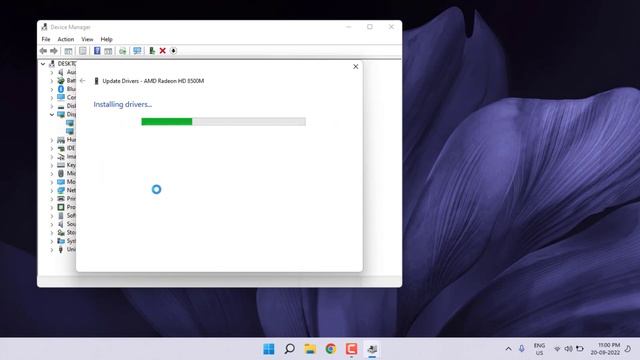This screenshot has height=360, width=640.
Task: Click the Forward arrow in Device Manager toolbar
Action: point(54,51)
